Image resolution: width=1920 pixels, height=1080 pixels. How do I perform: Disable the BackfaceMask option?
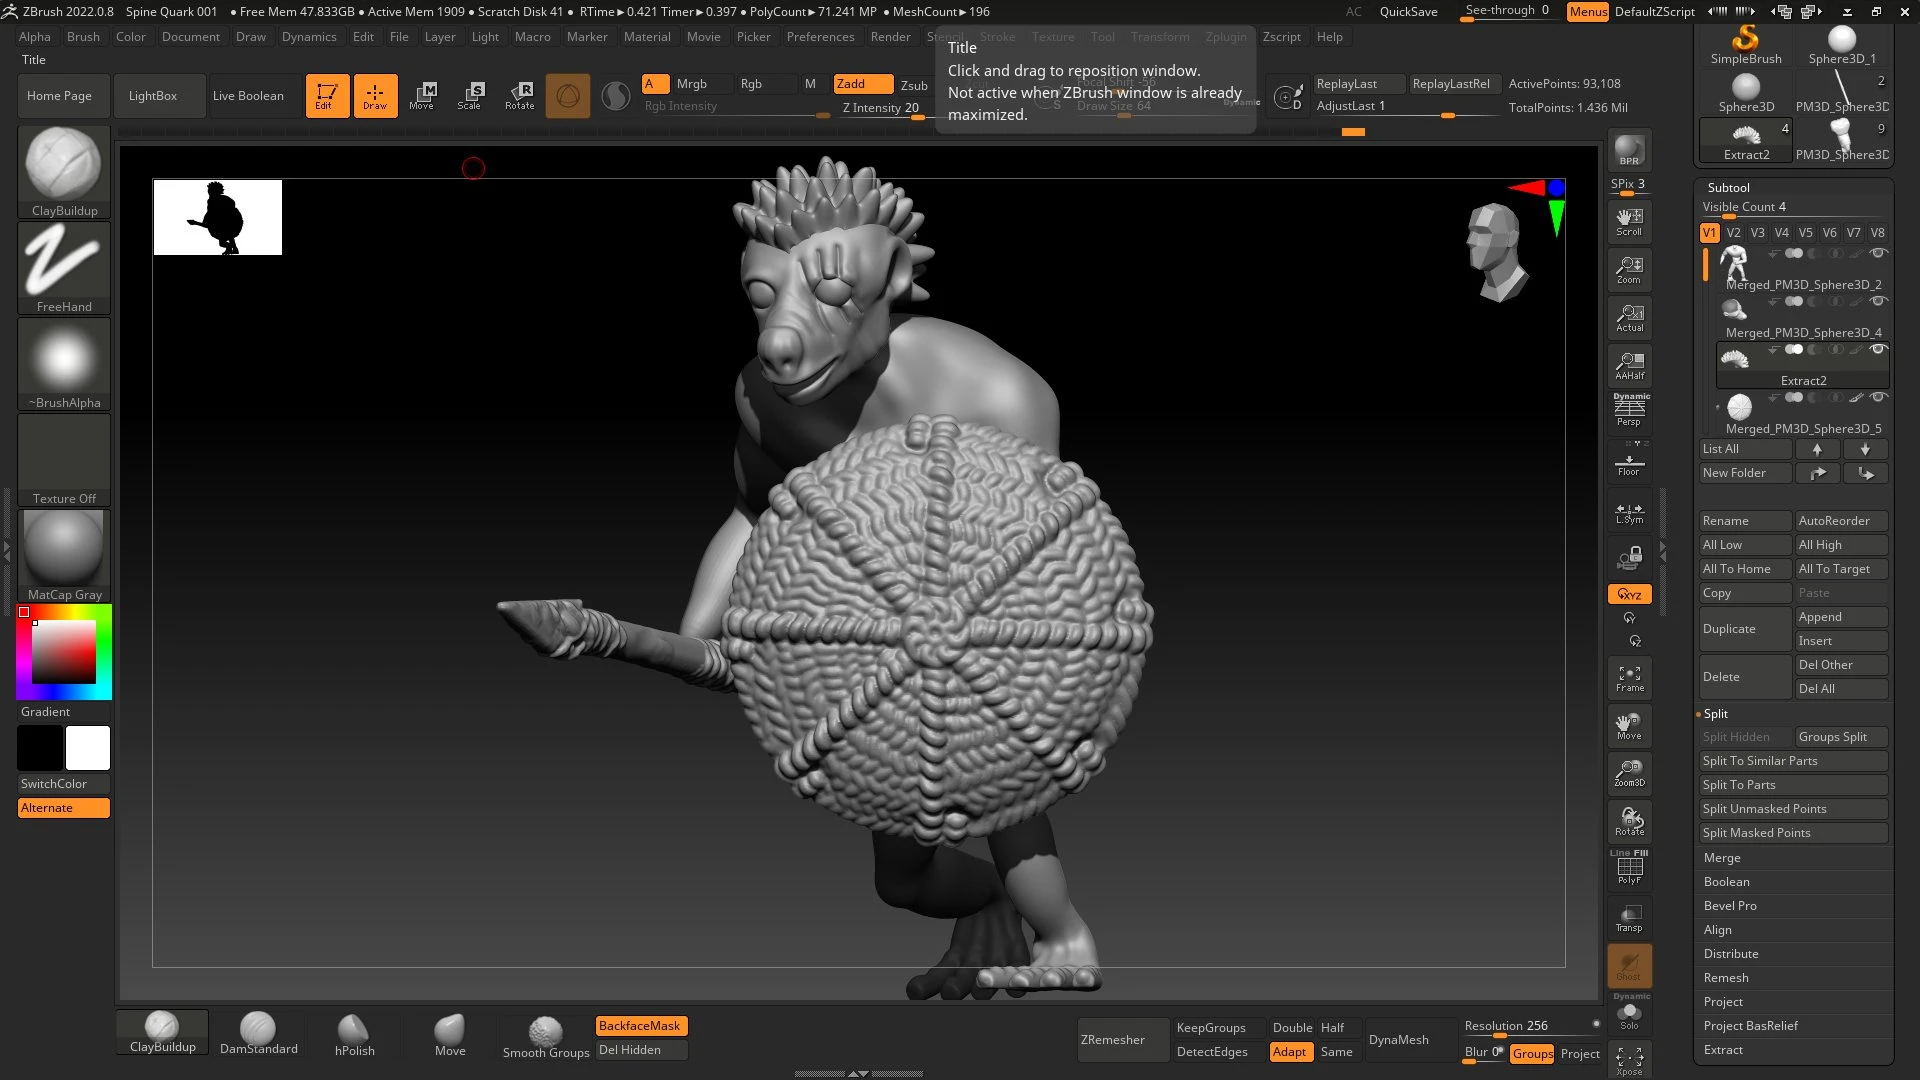click(x=640, y=1026)
